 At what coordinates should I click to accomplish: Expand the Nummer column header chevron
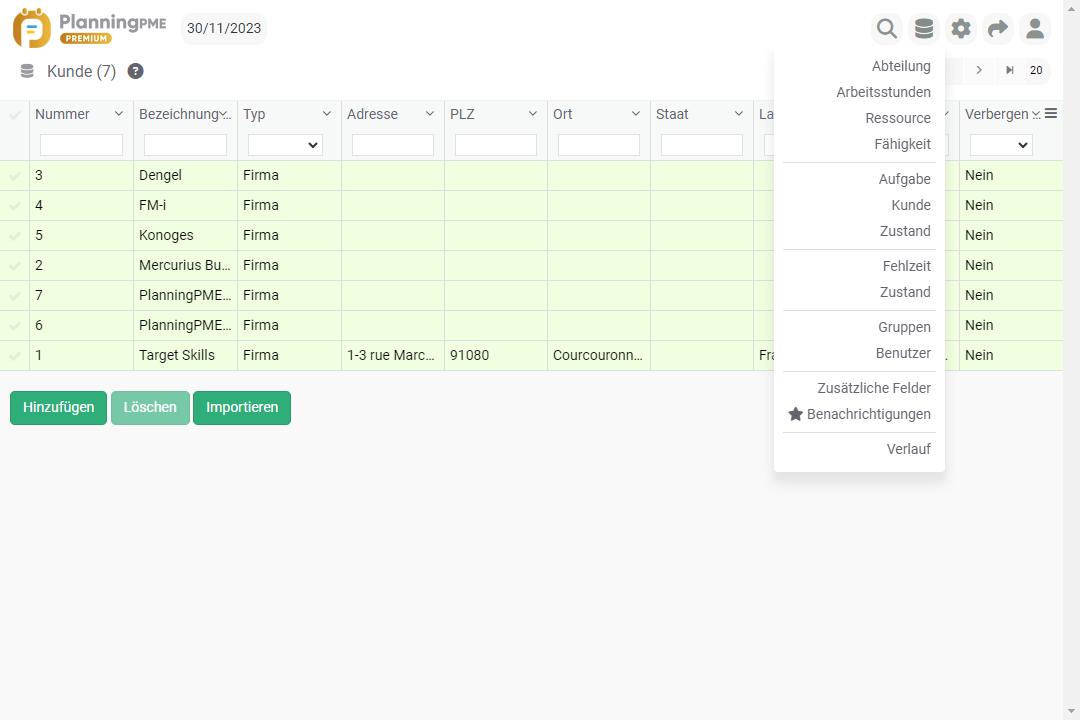click(119, 114)
